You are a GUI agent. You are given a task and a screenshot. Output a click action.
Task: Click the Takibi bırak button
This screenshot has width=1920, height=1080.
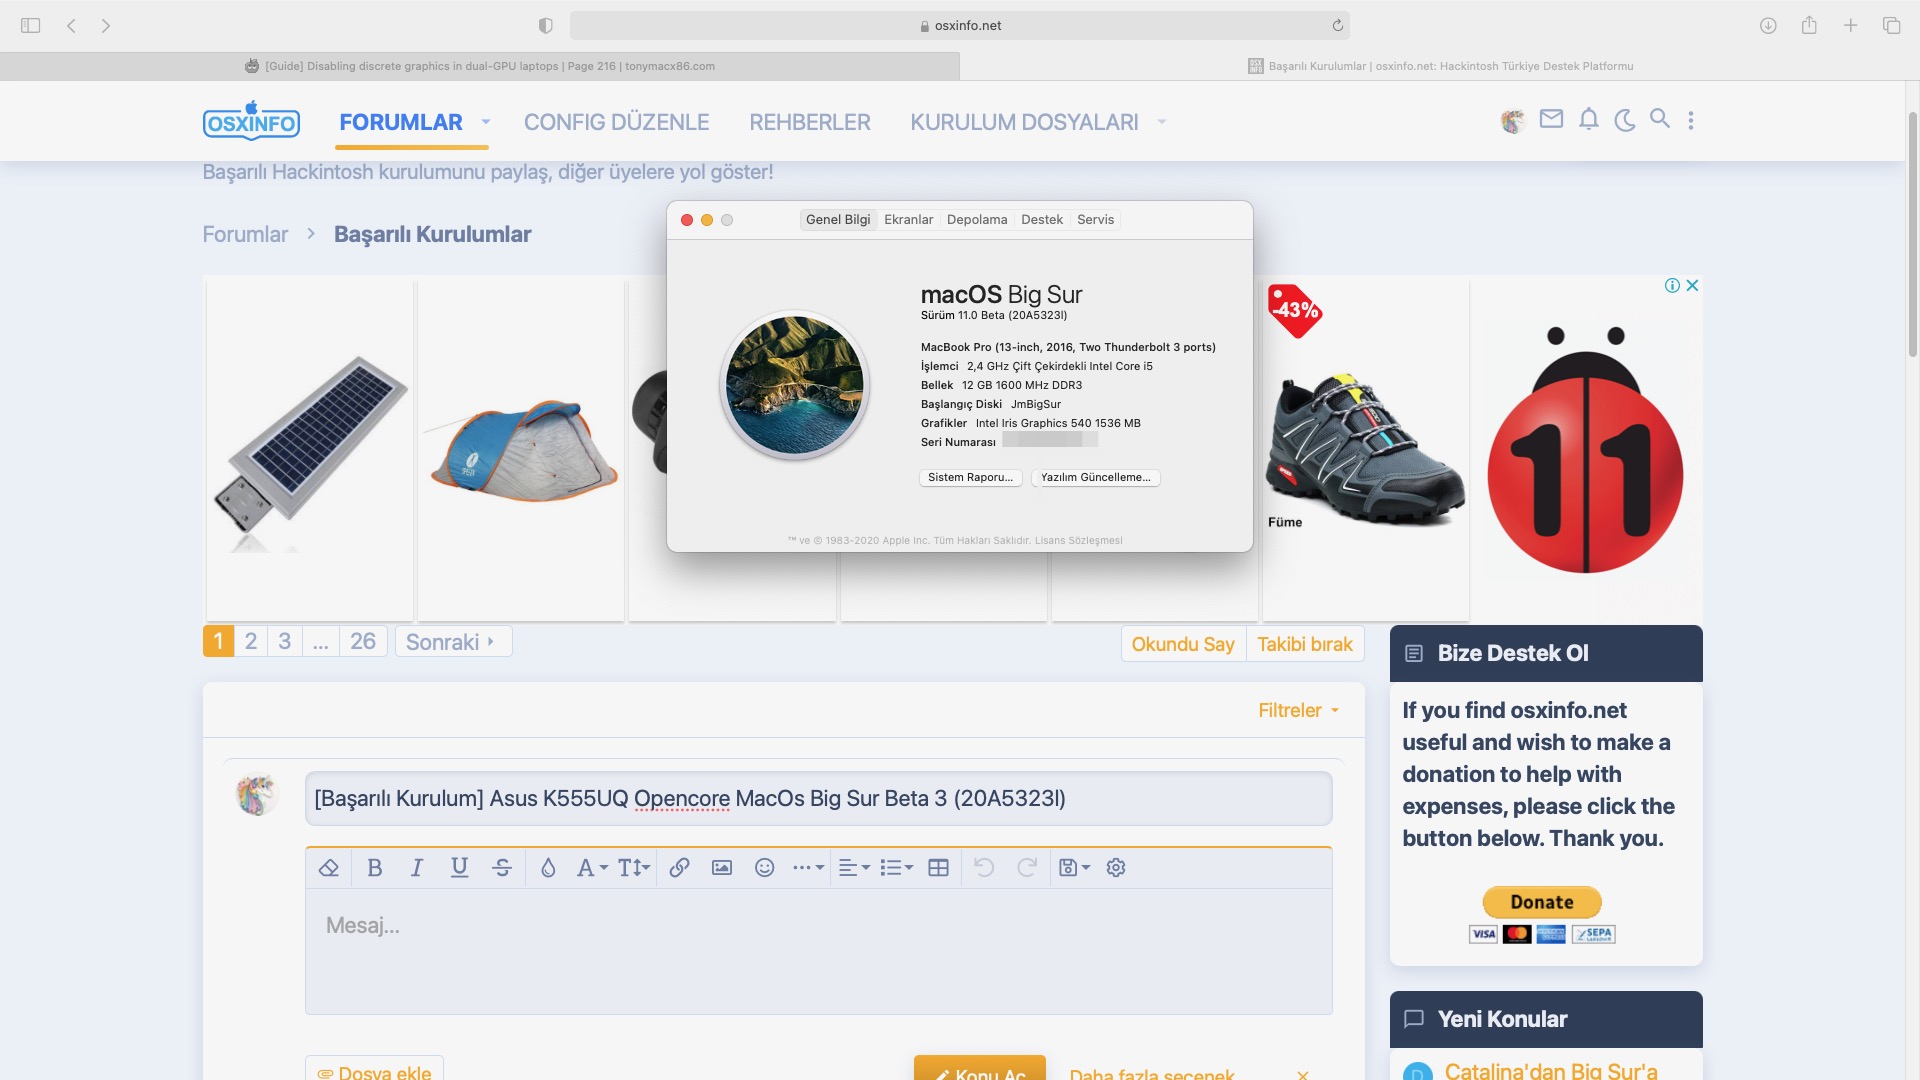tap(1304, 644)
